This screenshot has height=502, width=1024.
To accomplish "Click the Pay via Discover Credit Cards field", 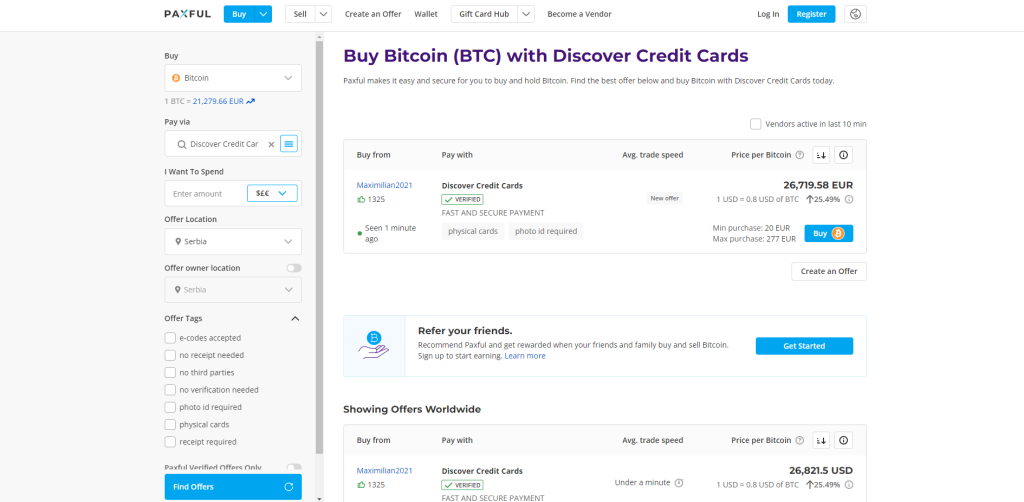I will coord(222,144).
